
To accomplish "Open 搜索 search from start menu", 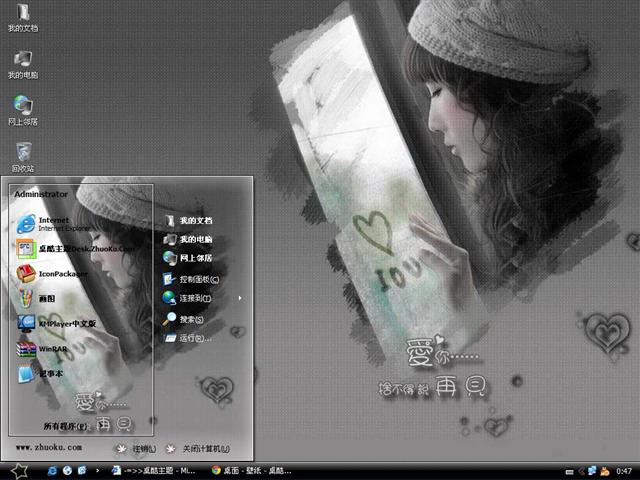I will [x=183, y=319].
